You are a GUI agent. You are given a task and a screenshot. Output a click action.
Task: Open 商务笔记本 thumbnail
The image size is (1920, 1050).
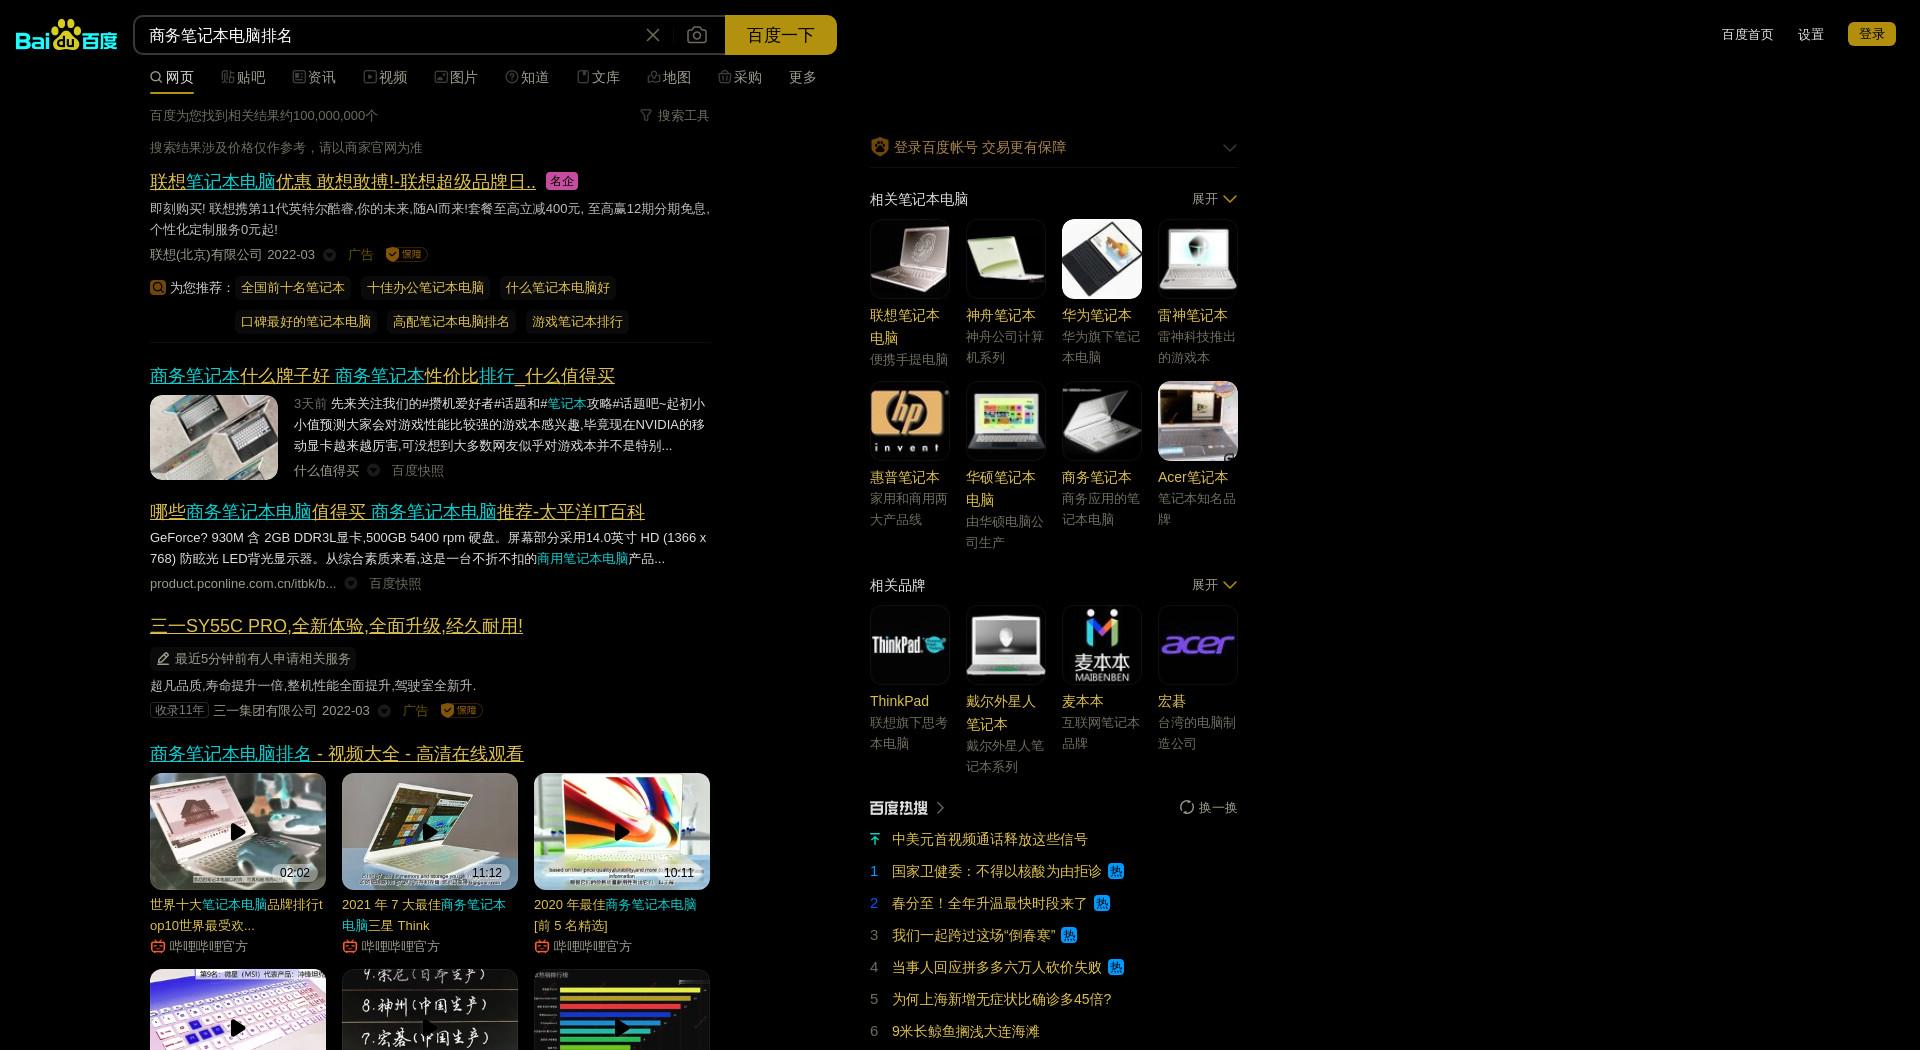[1102, 421]
